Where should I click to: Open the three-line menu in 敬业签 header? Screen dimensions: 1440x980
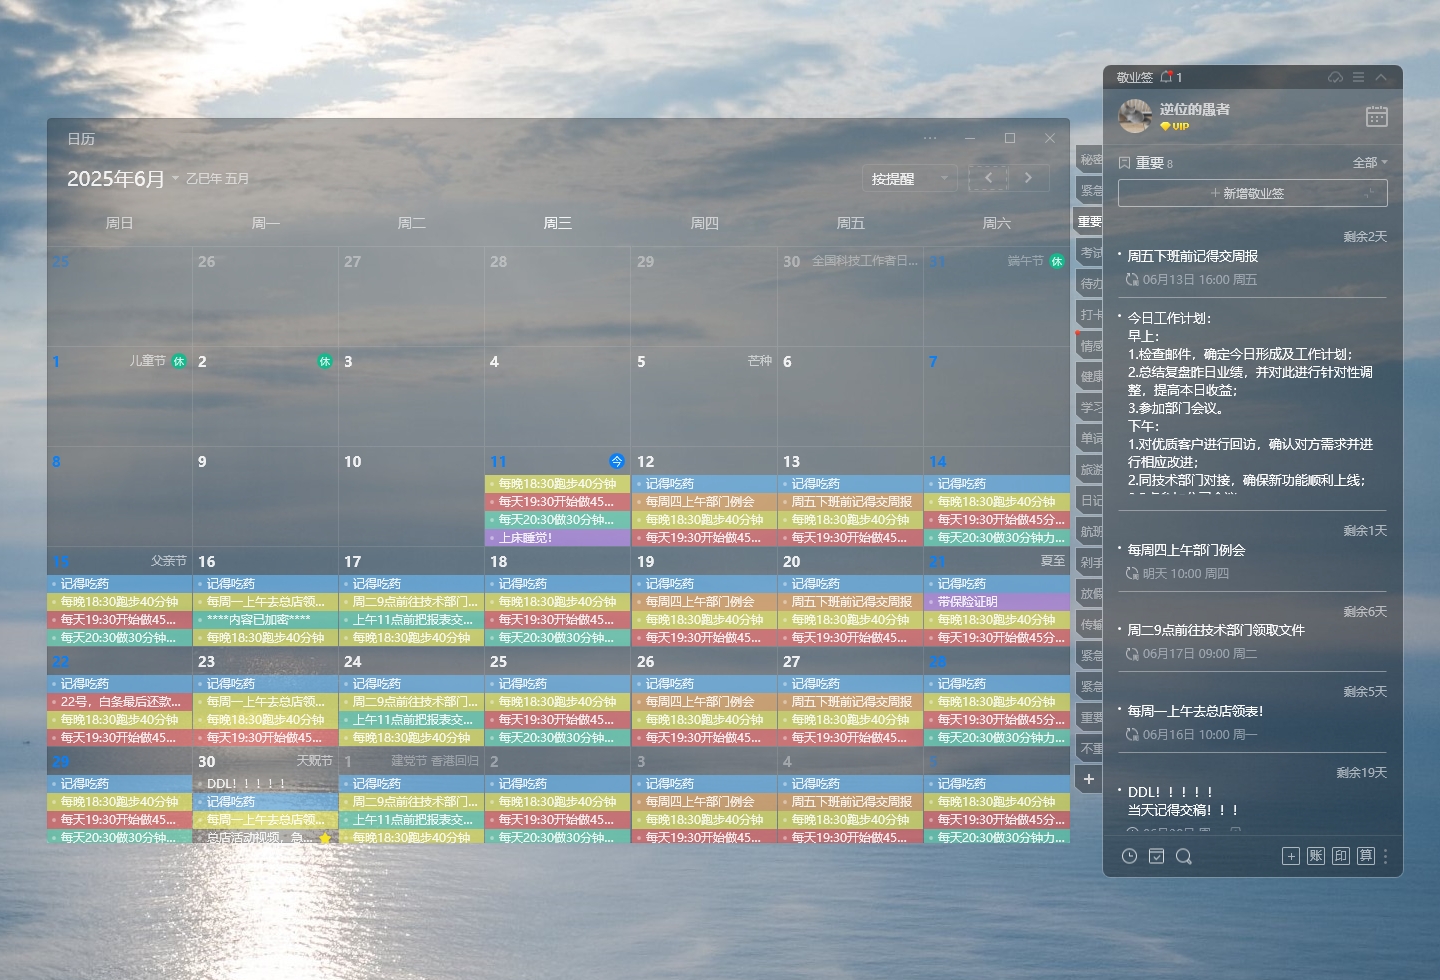click(1358, 77)
